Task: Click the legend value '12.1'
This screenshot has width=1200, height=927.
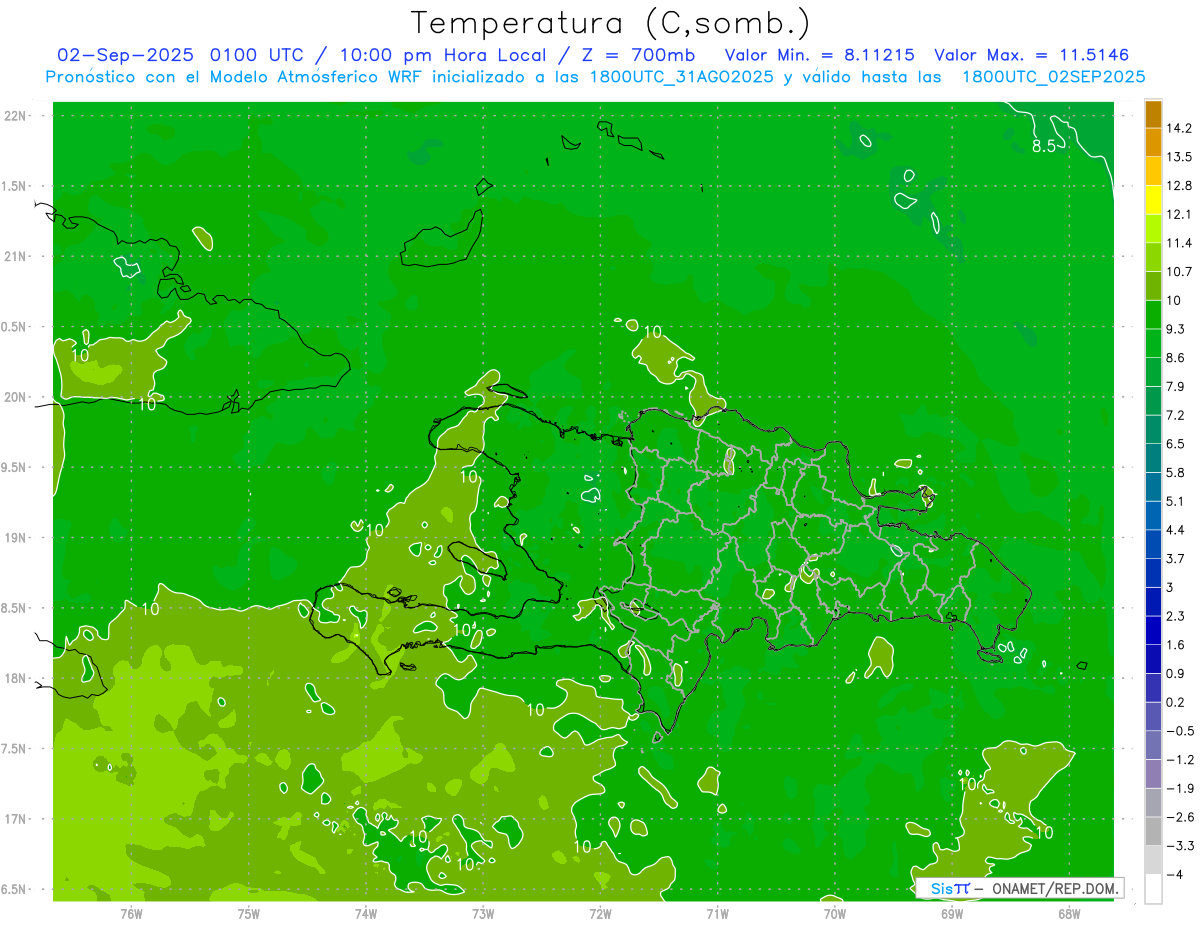Action: [x=1179, y=214]
